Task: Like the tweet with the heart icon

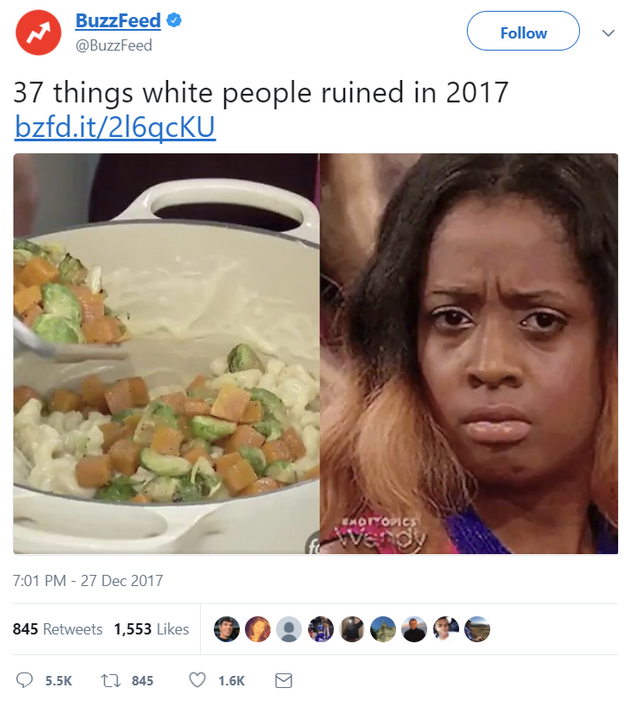Action: click(x=197, y=680)
